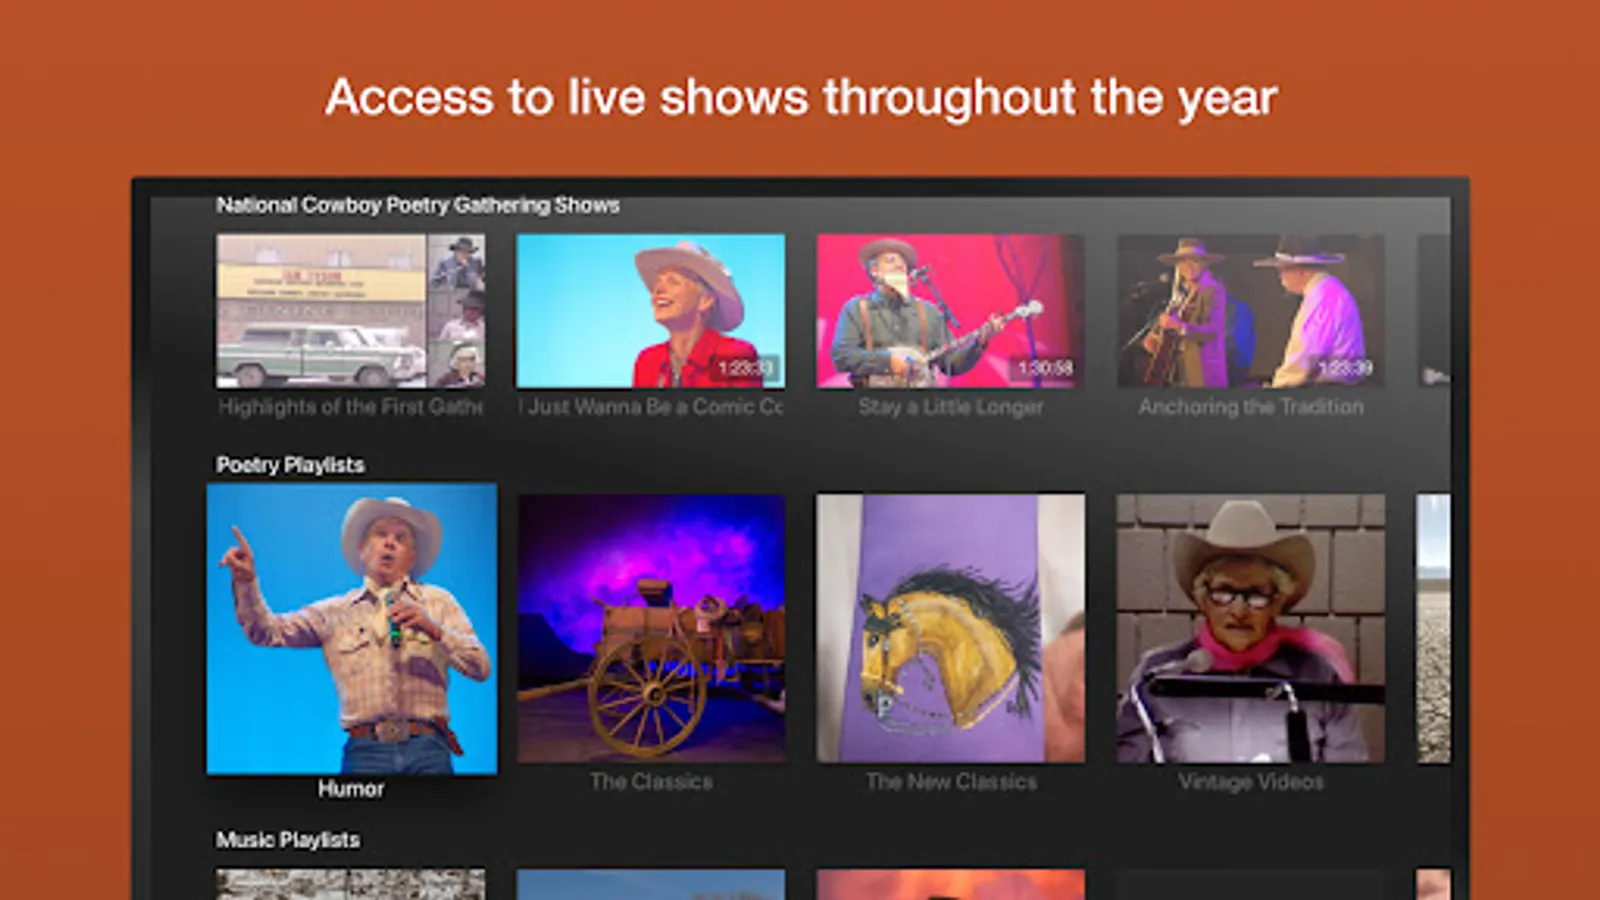Click the duration badge on I Just Wanna Be a Comic
Screen dimensions: 1600x900
745,369
